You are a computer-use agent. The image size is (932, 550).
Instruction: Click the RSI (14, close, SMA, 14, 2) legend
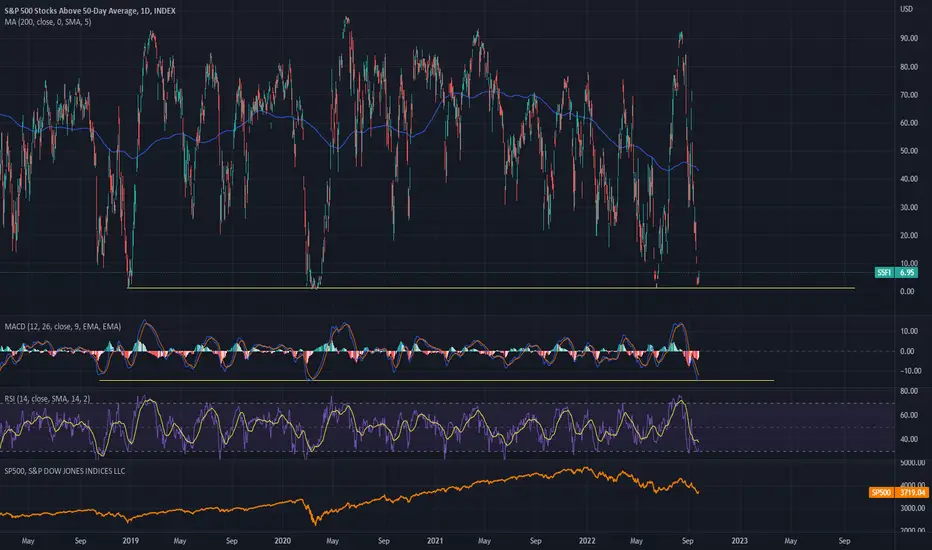tap(48, 399)
